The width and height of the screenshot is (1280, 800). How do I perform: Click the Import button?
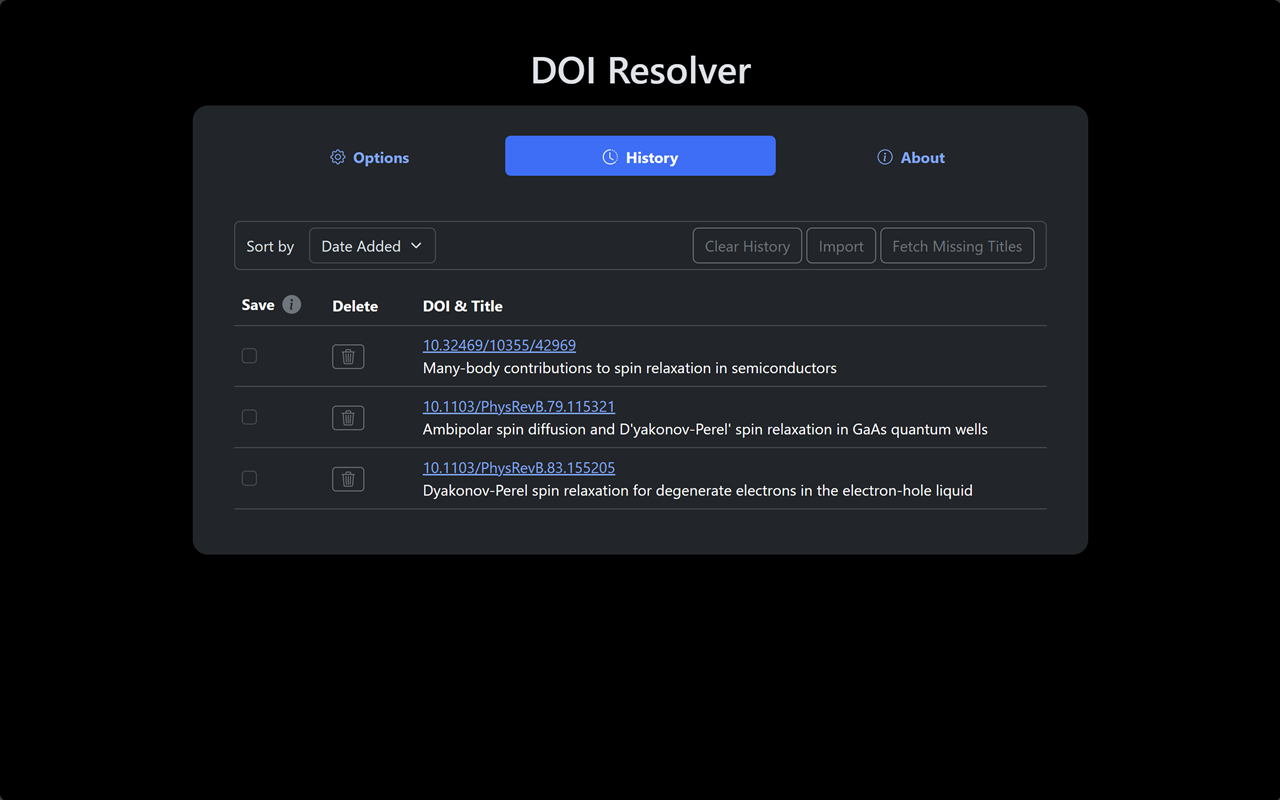tap(841, 245)
